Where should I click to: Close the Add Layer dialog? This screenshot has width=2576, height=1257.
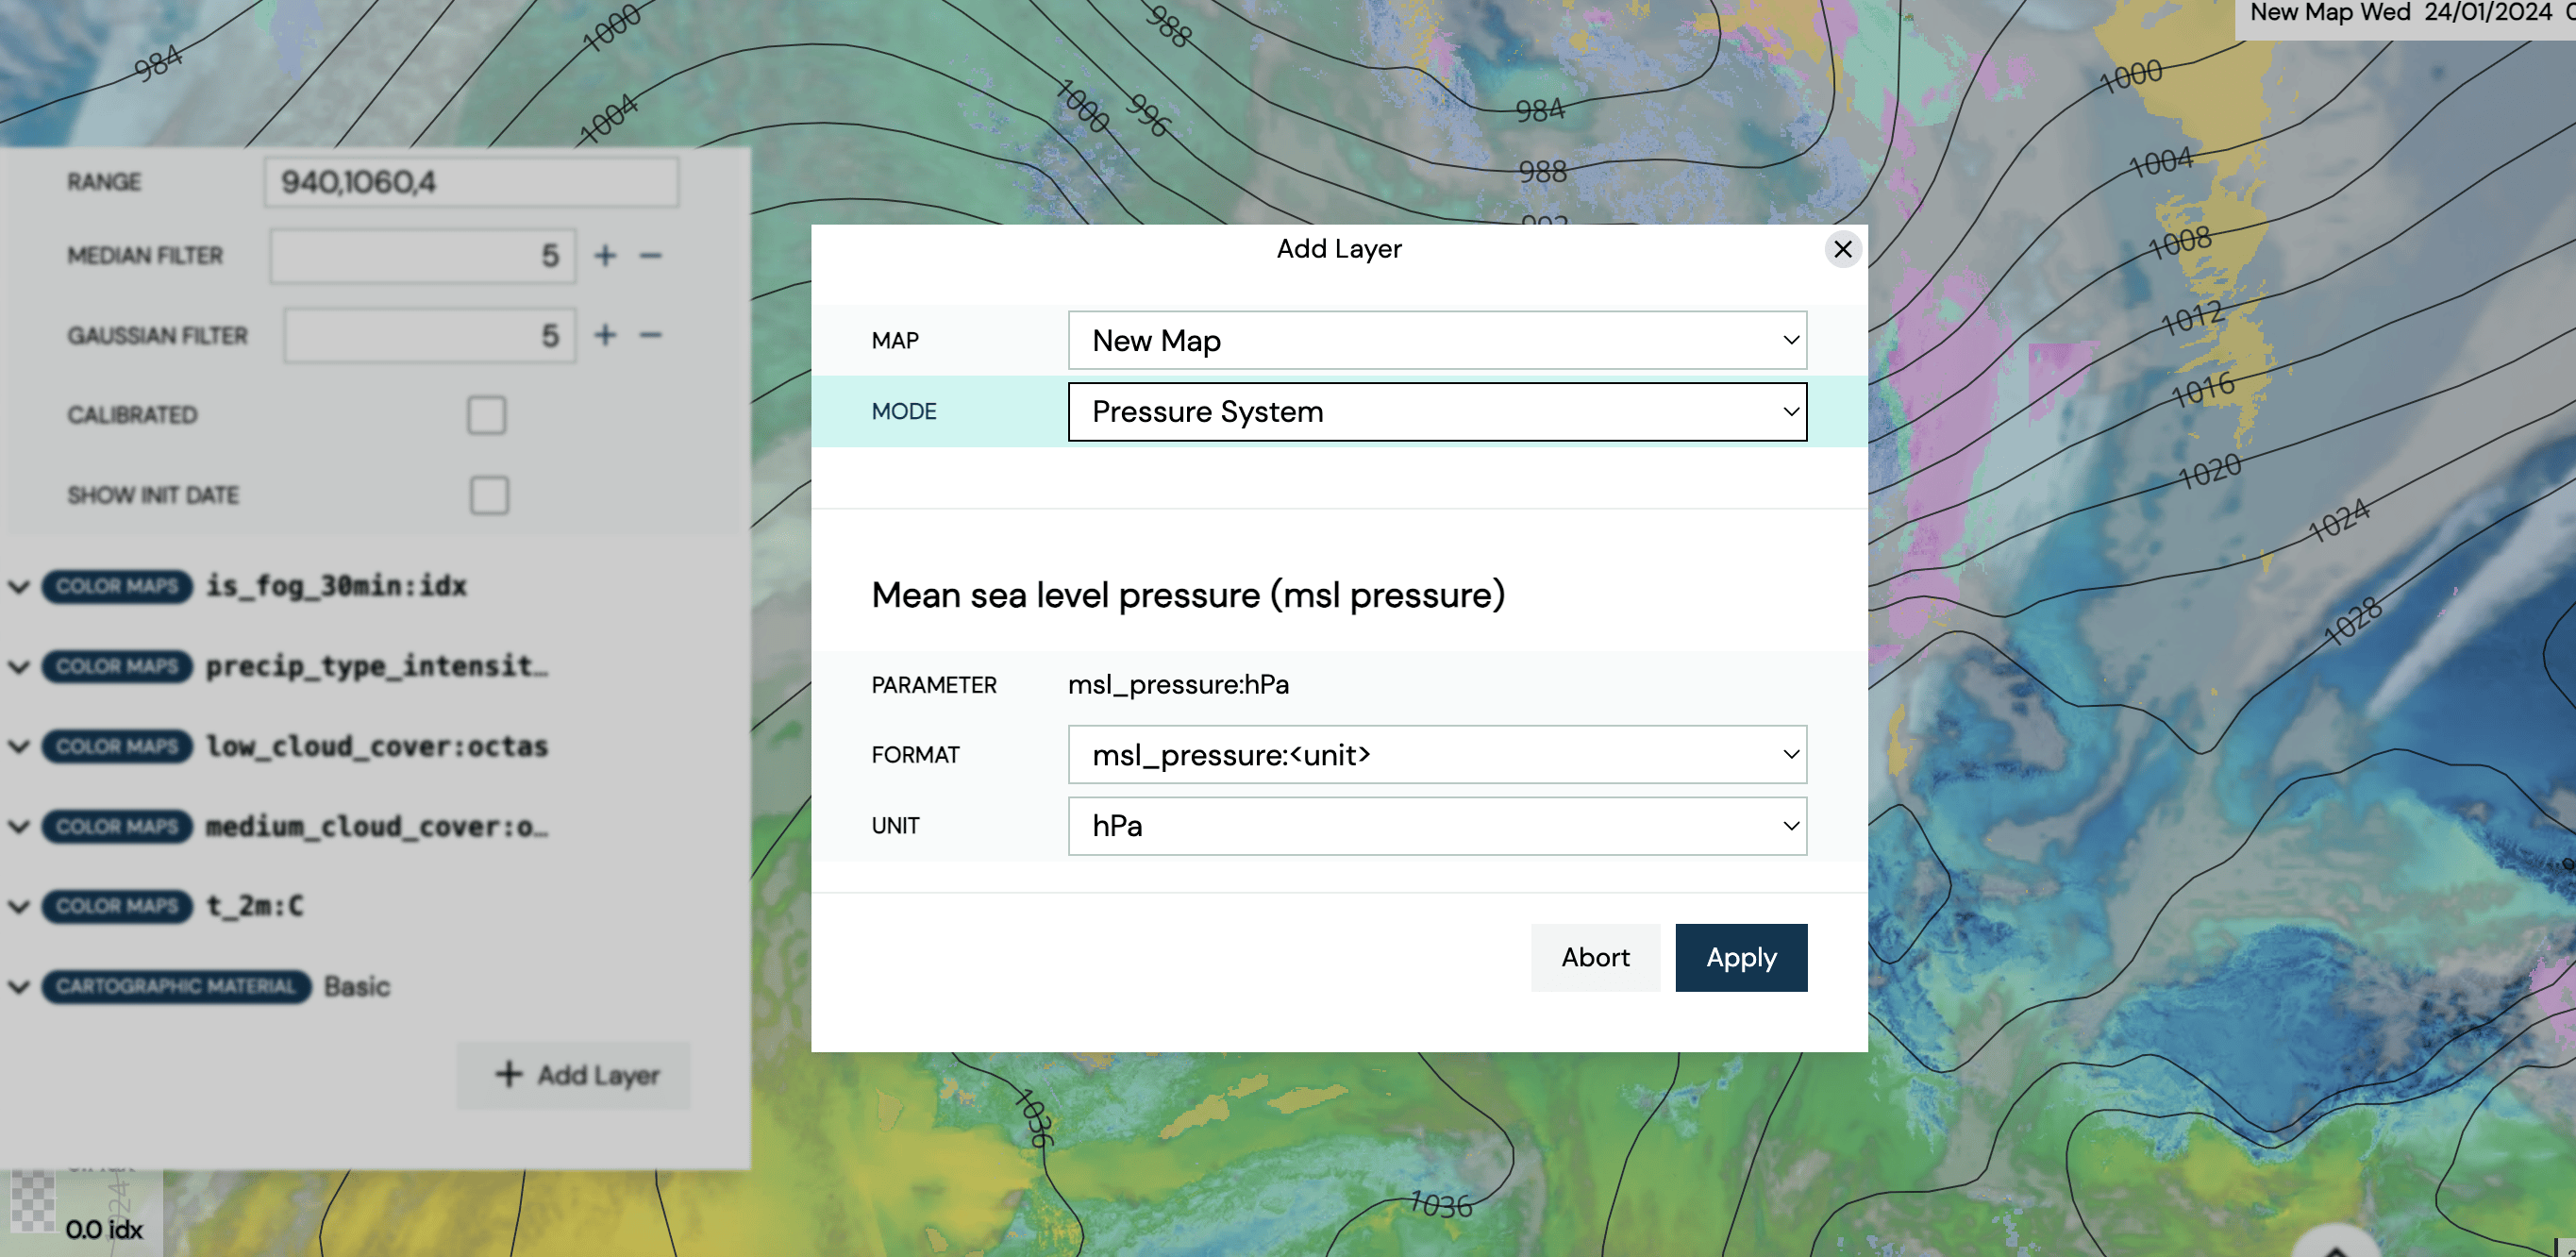pyautogui.click(x=1842, y=249)
